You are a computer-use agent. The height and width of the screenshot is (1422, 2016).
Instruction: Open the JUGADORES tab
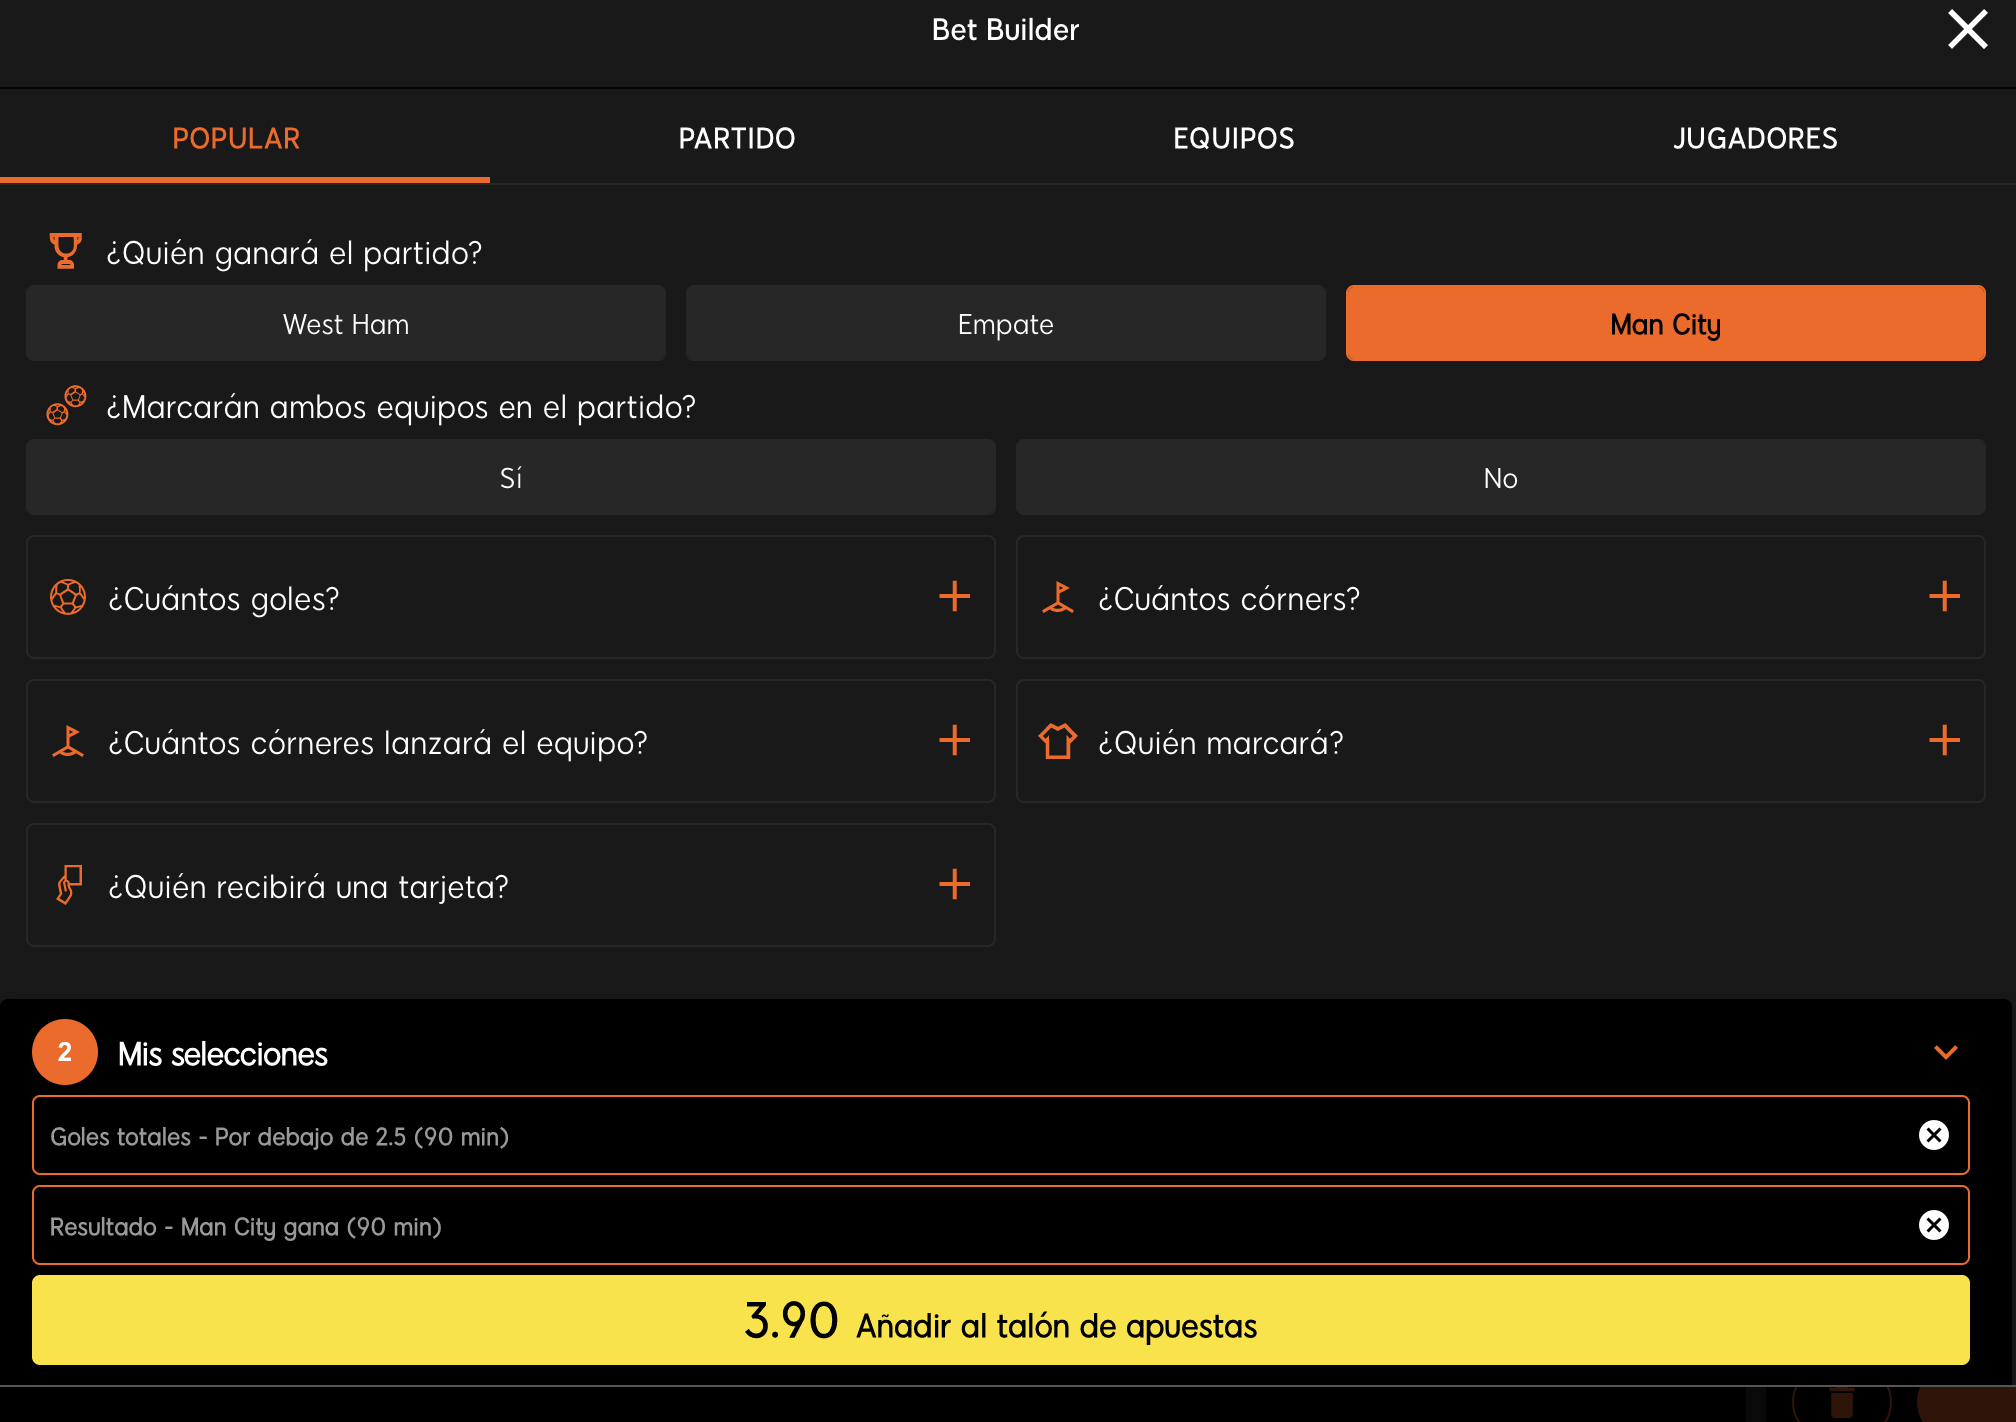click(x=1755, y=138)
